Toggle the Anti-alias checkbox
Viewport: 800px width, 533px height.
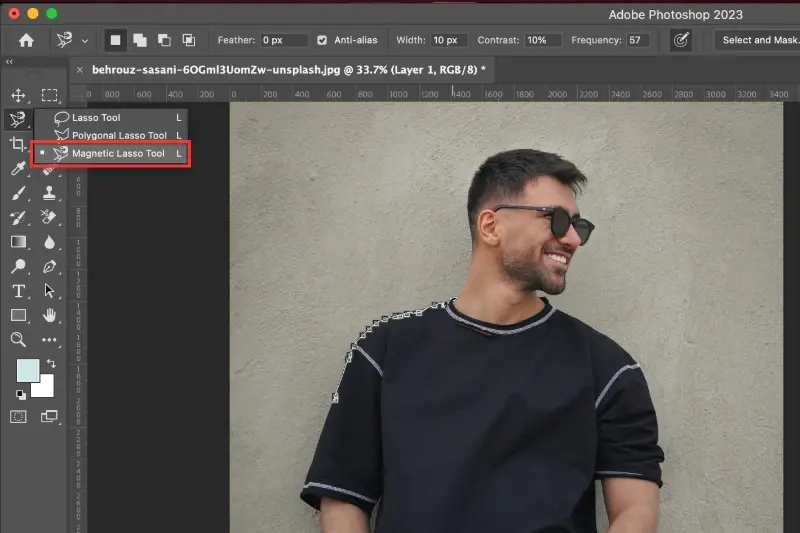(322, 40)
